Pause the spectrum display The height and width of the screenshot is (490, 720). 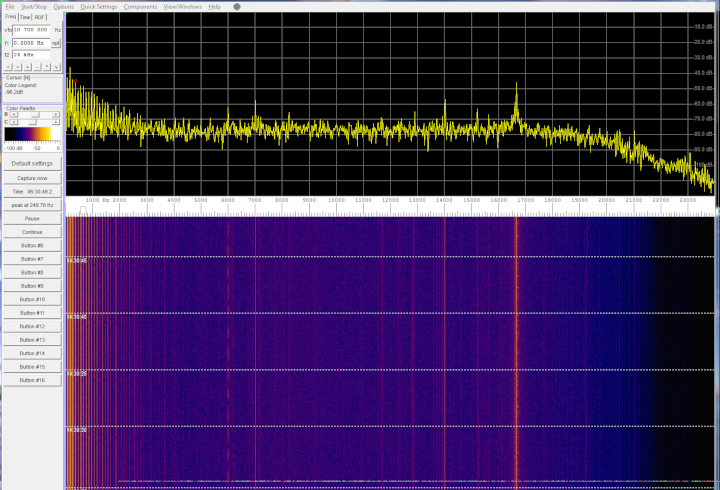[32, 219]
